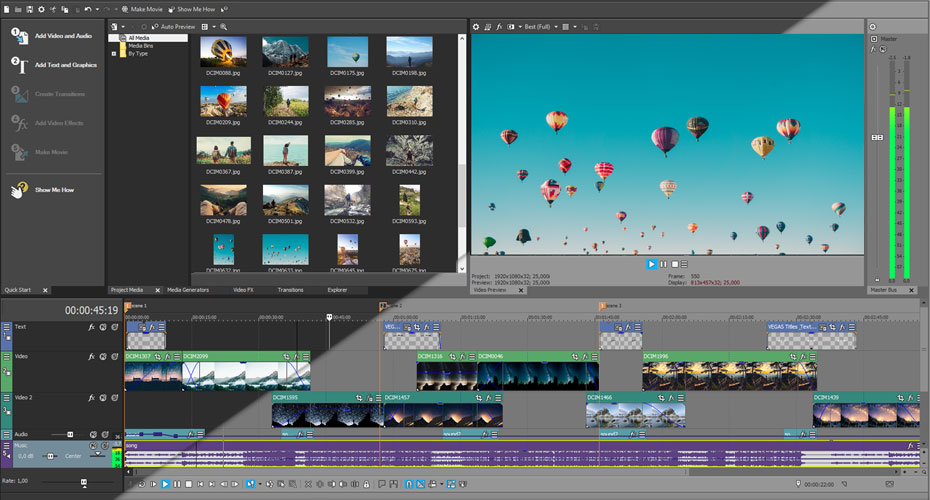
Task: Click the lock icon in timeline toolbar
Action: point(366,484)
